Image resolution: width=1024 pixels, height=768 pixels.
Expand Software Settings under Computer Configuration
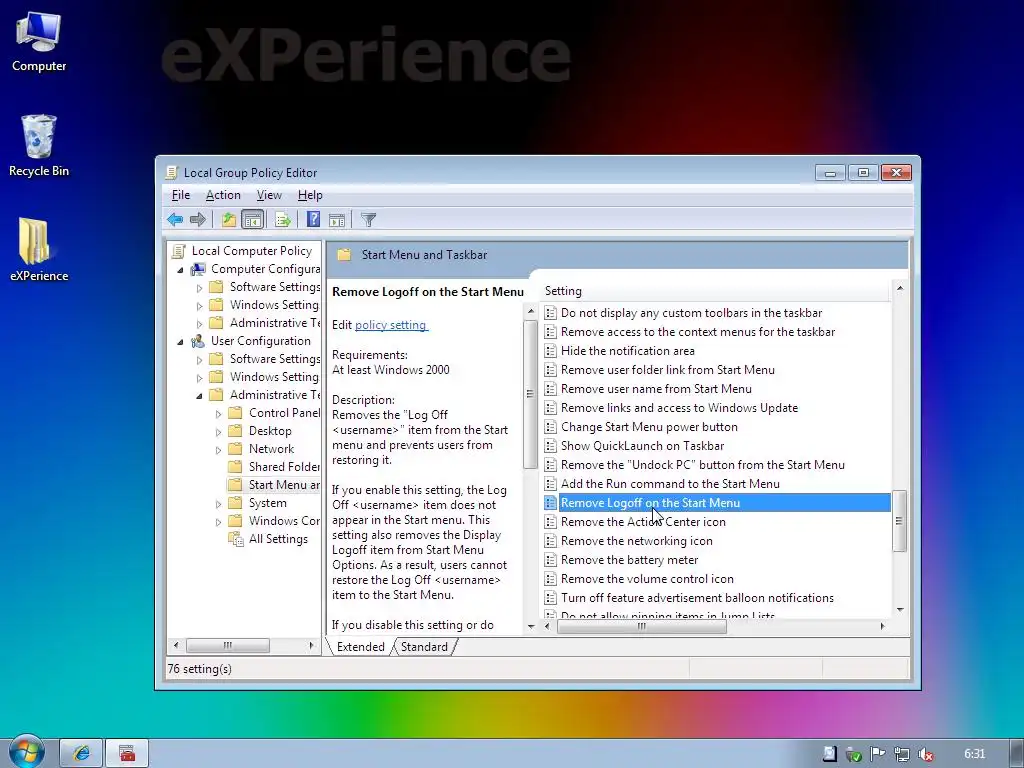[199, 287]
